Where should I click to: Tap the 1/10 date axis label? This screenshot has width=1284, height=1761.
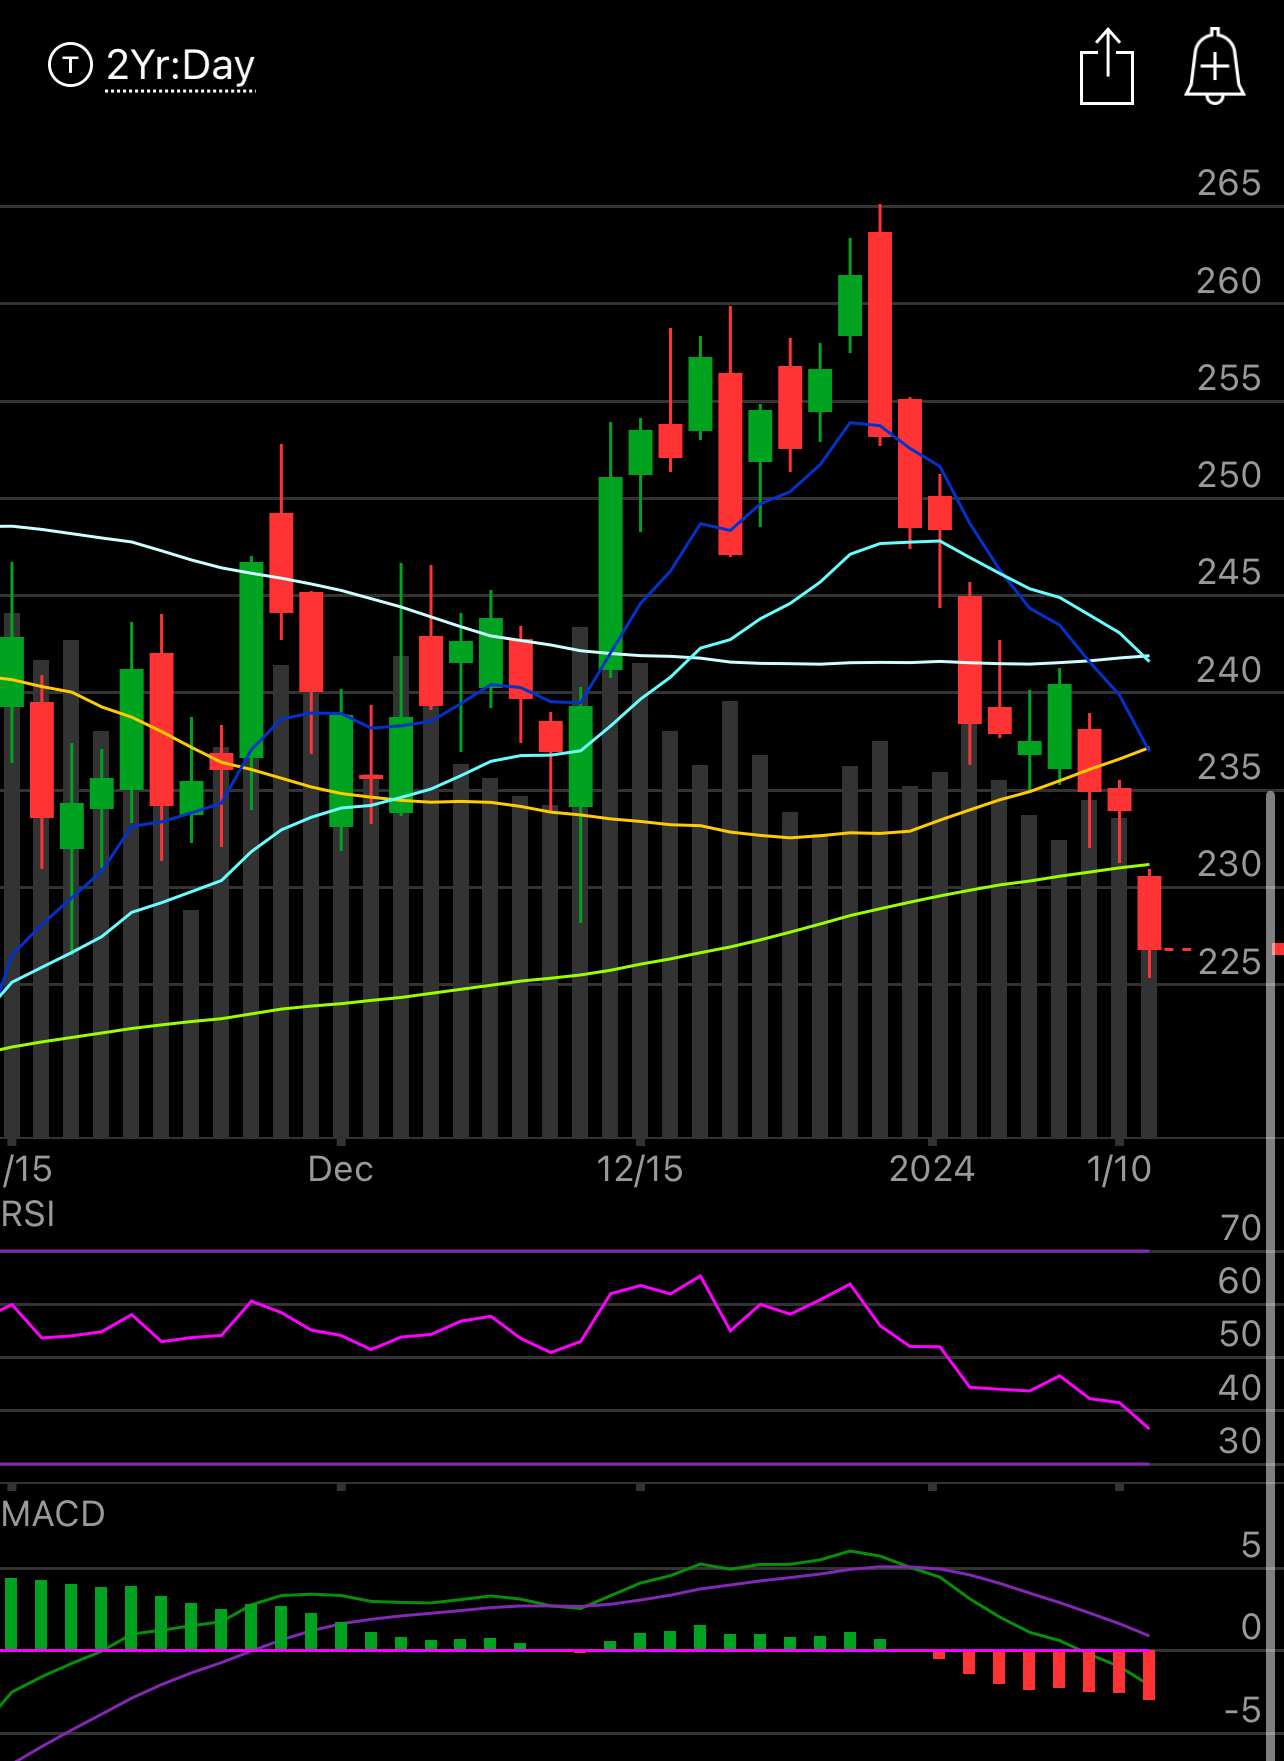click(1119, 1169)
